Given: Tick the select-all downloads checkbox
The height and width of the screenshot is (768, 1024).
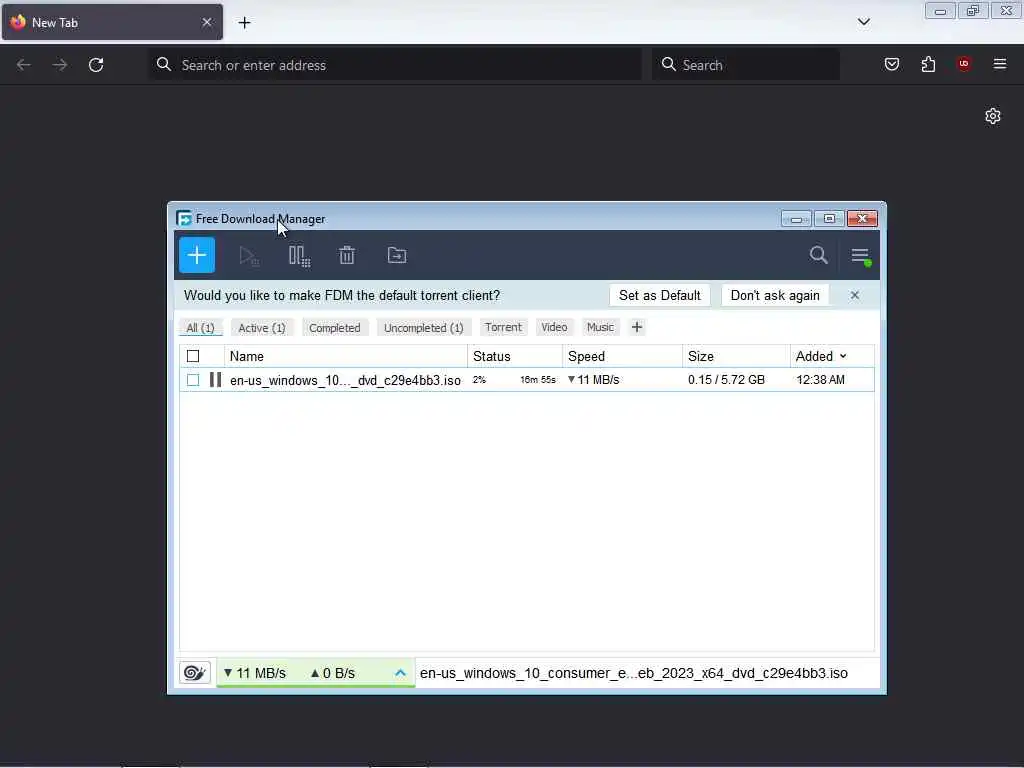Looking at the screenshot, I should 193,356.
